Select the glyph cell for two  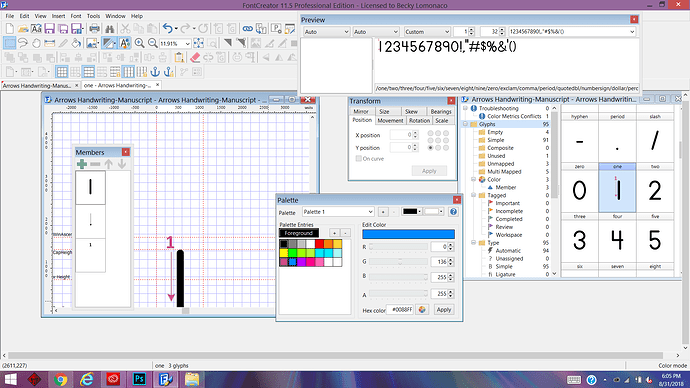click(655, 187)
